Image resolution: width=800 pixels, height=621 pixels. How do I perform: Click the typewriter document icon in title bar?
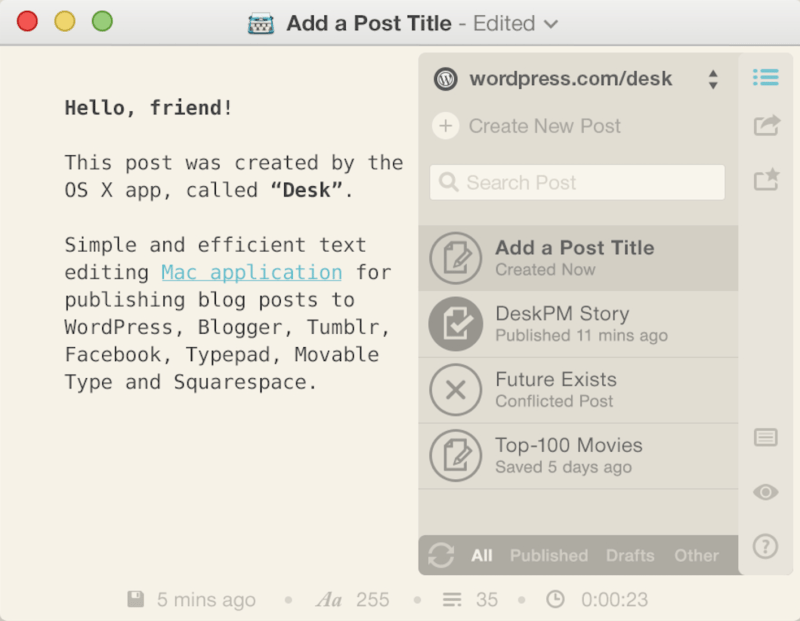[x=261, y=23]
